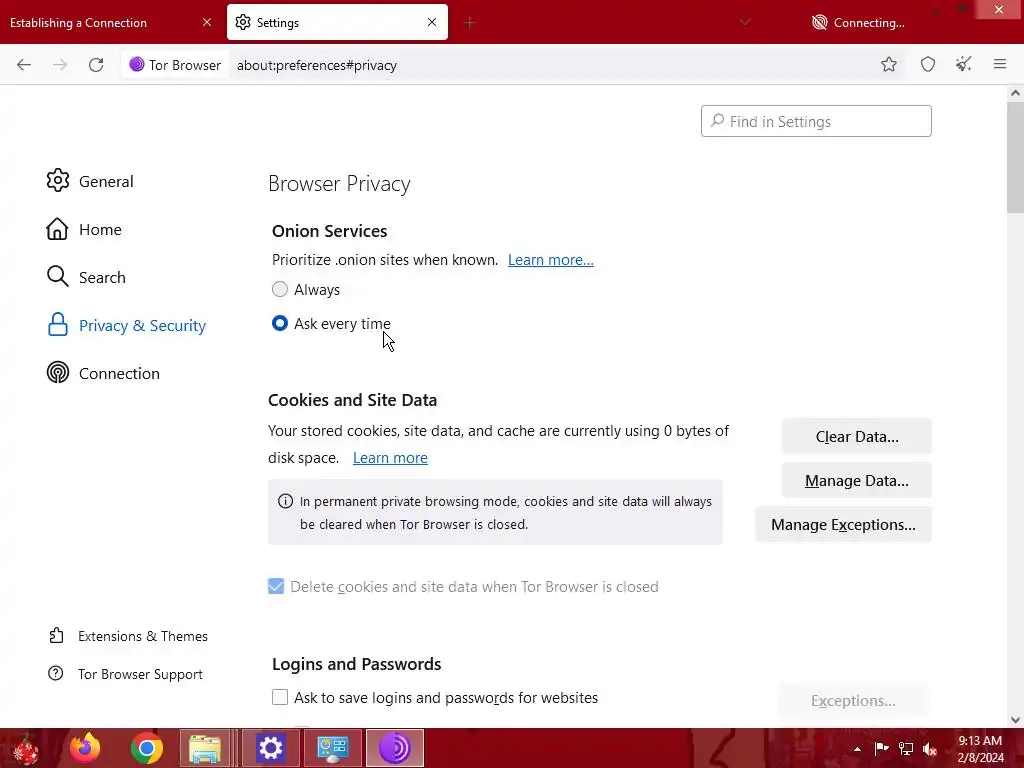Open Extensions & Themes
Viewport: 1024px width, 768px height.
(128, 636)
